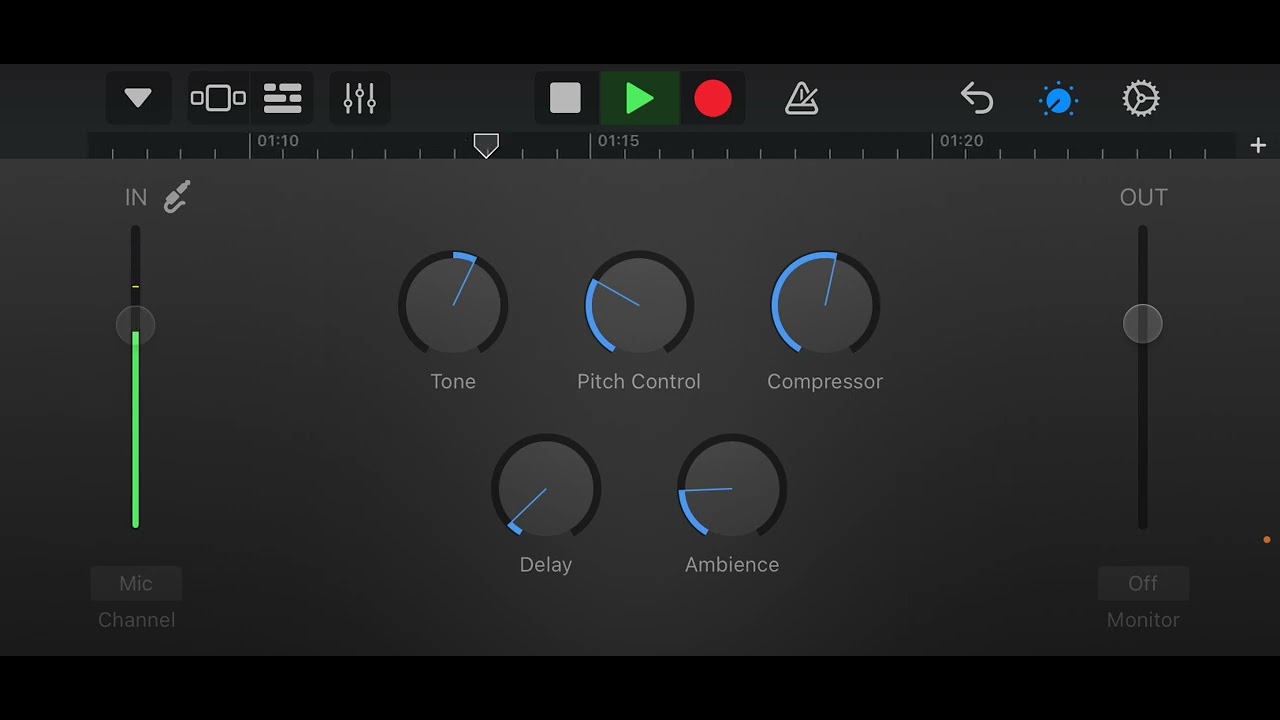Undo the last action
This screenshot has width=1280, height=720.
point(976,98)
